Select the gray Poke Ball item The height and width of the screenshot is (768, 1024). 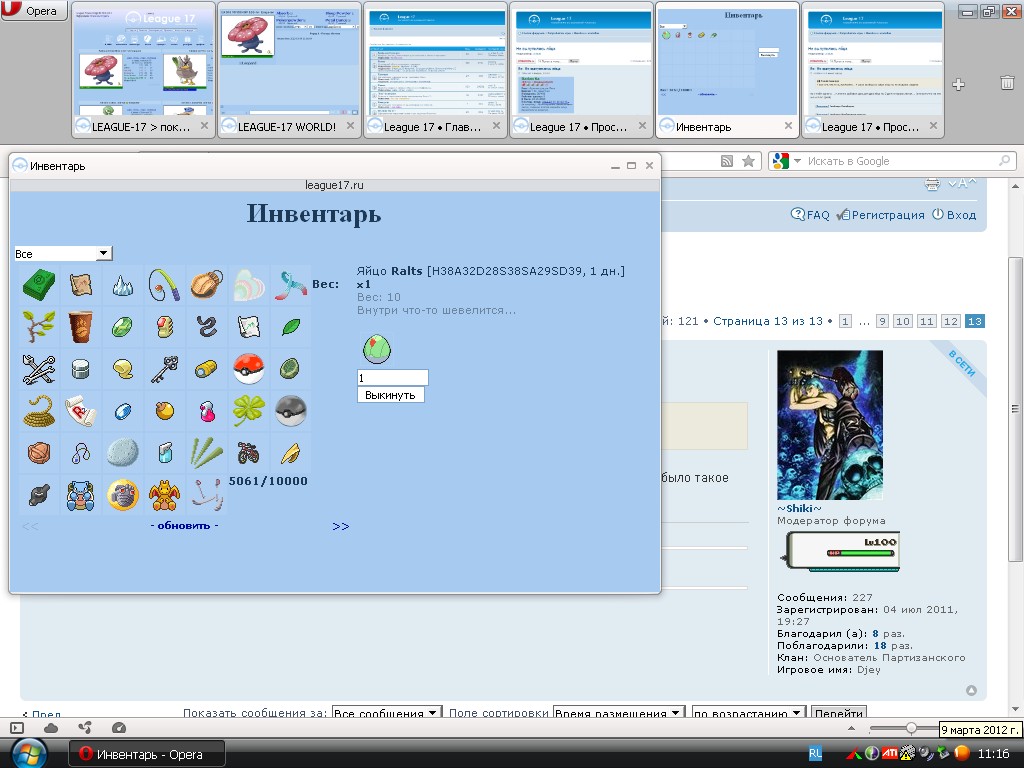point(291,411)
